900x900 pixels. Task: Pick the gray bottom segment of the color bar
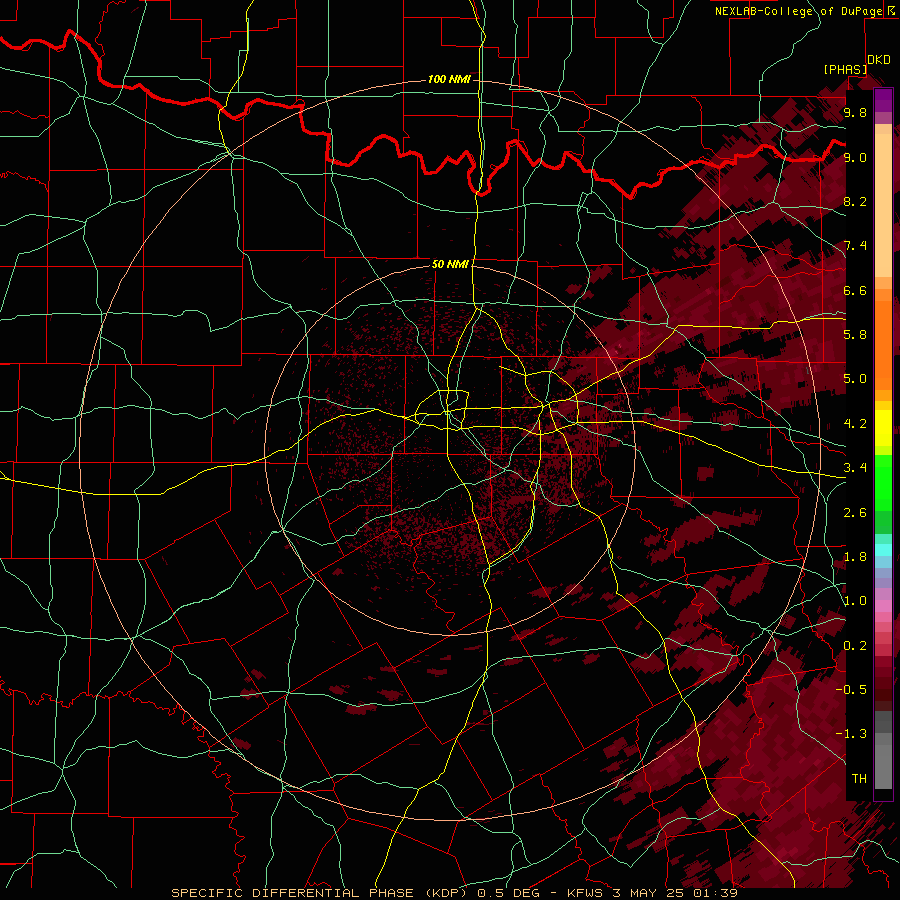click(883, 766)
